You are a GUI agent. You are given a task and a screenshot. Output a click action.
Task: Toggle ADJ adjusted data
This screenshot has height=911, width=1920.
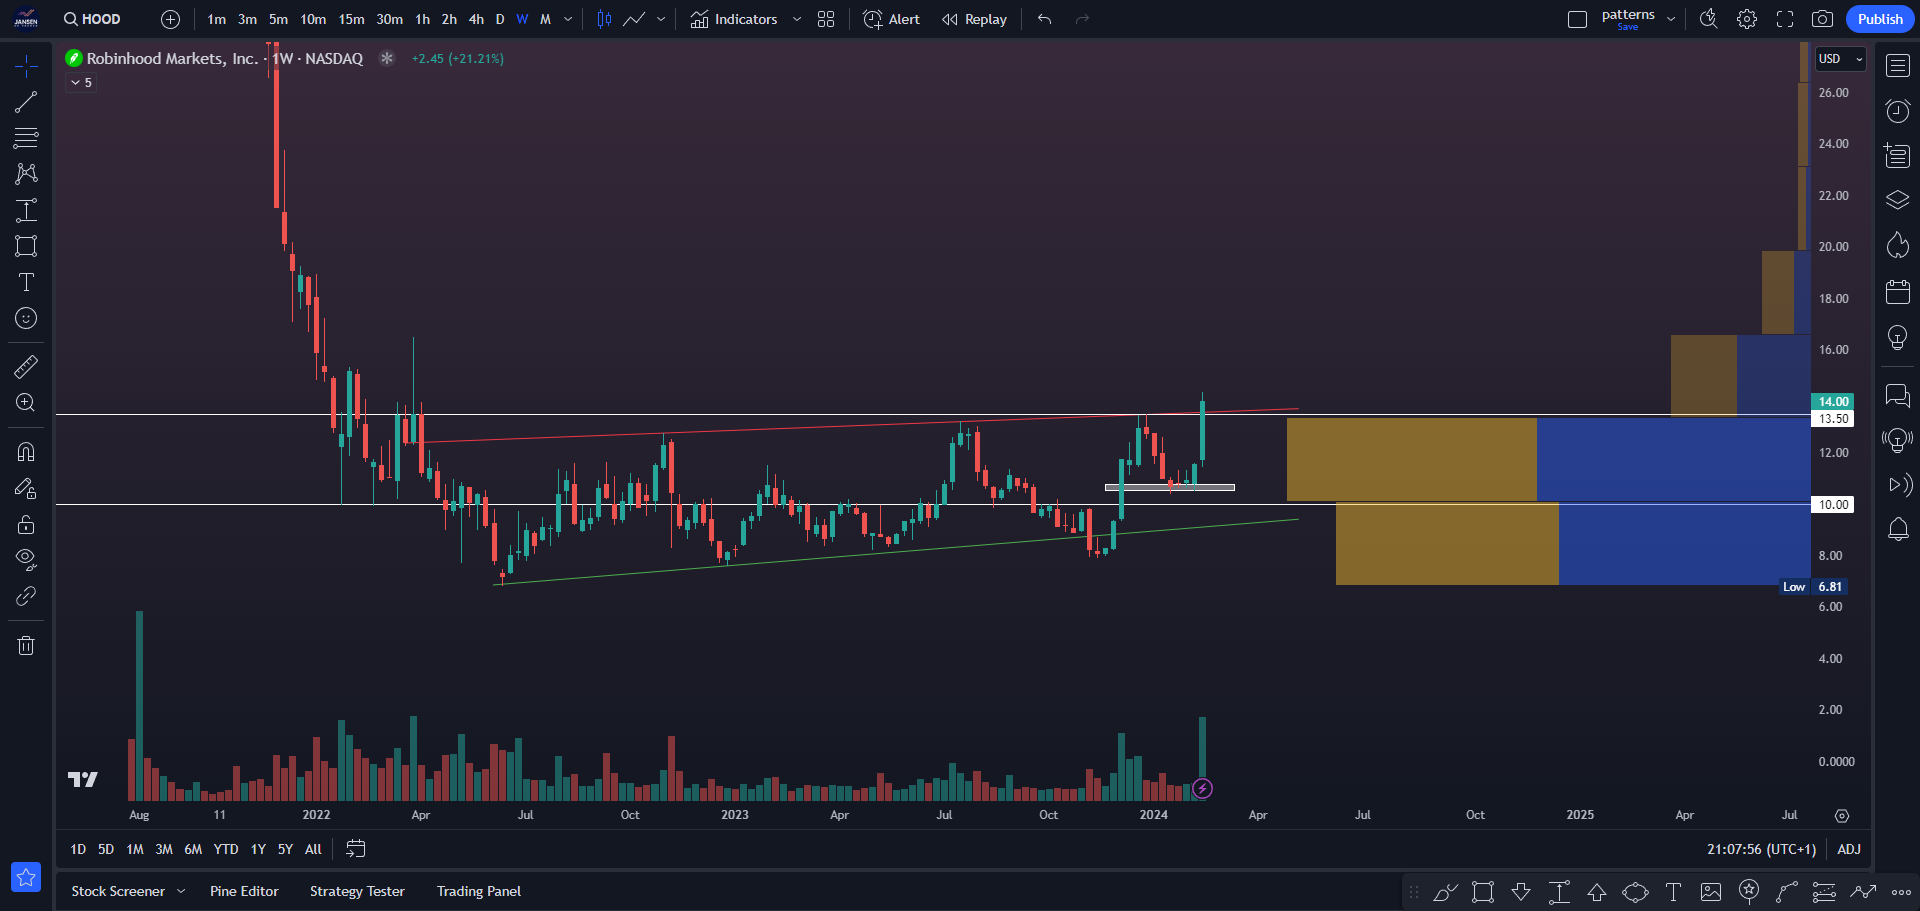(x=1849, y=849)
